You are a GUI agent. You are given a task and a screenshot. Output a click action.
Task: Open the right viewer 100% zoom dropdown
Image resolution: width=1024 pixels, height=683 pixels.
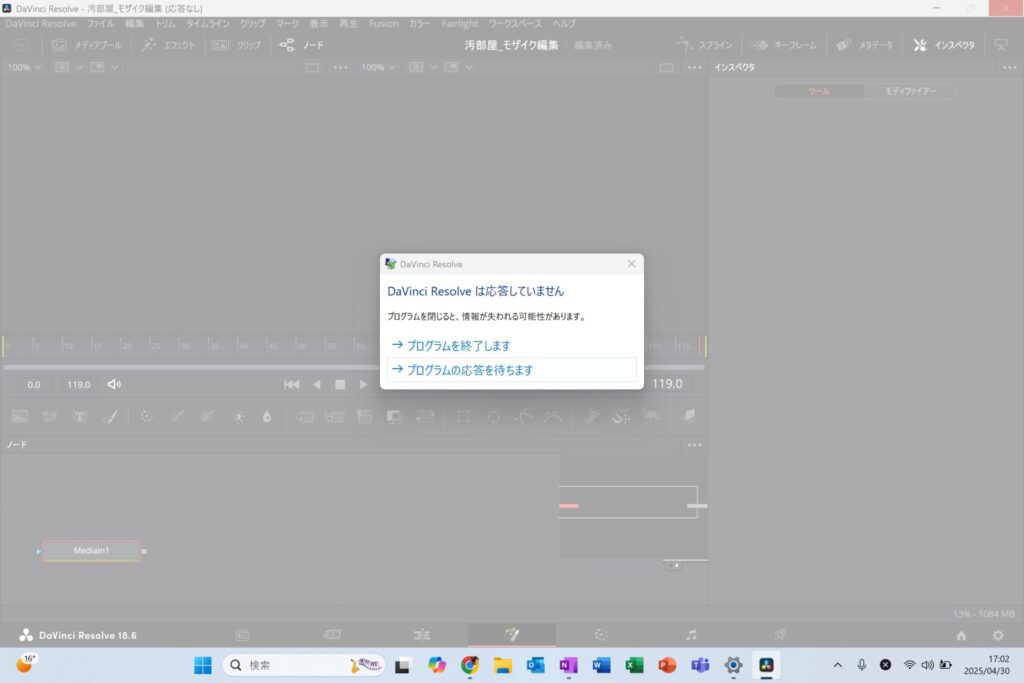378,67
